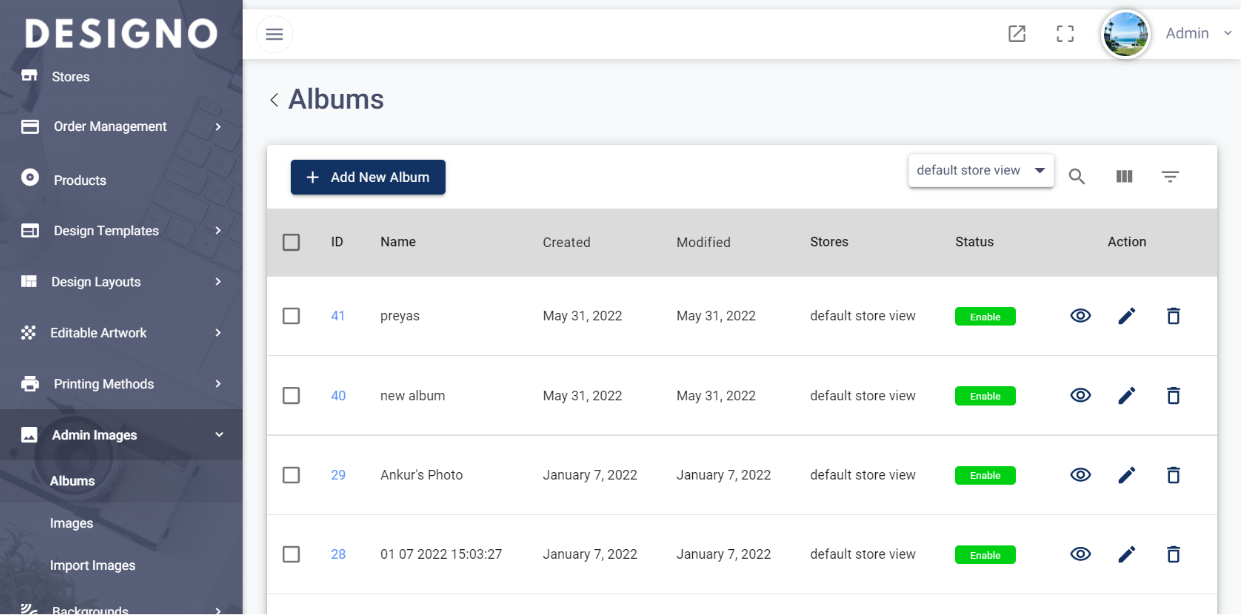Delete the new album row via trash icon
The height and width of the screenshot is (615, 1241).
pos(1174,396)
